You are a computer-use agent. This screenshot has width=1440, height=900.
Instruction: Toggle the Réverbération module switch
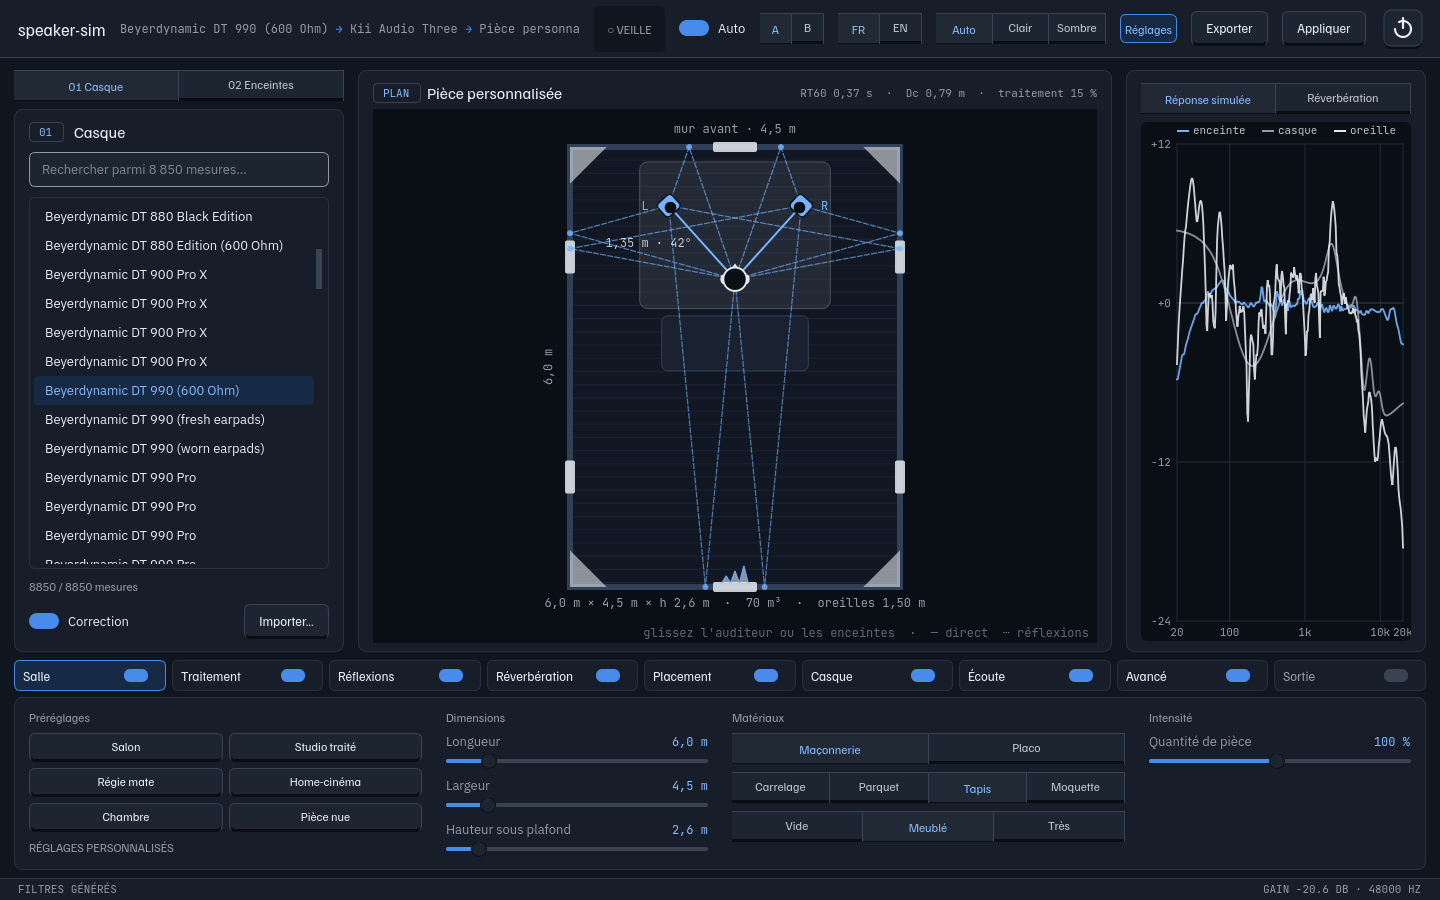click(x=608, y=676)
